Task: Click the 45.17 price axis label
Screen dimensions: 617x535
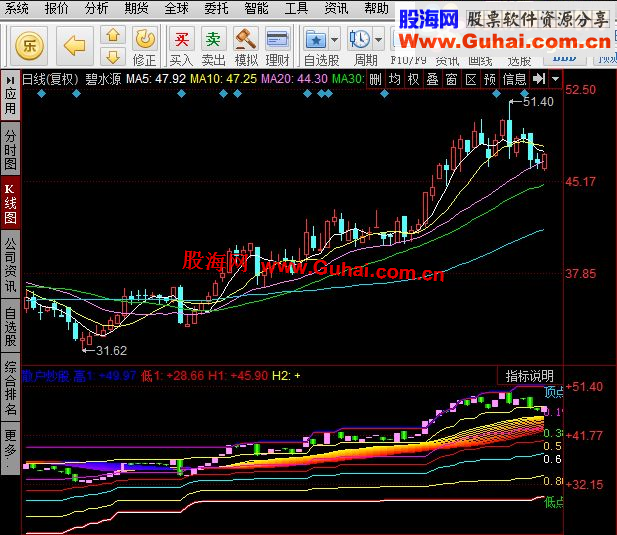Action: click(580, 182)
